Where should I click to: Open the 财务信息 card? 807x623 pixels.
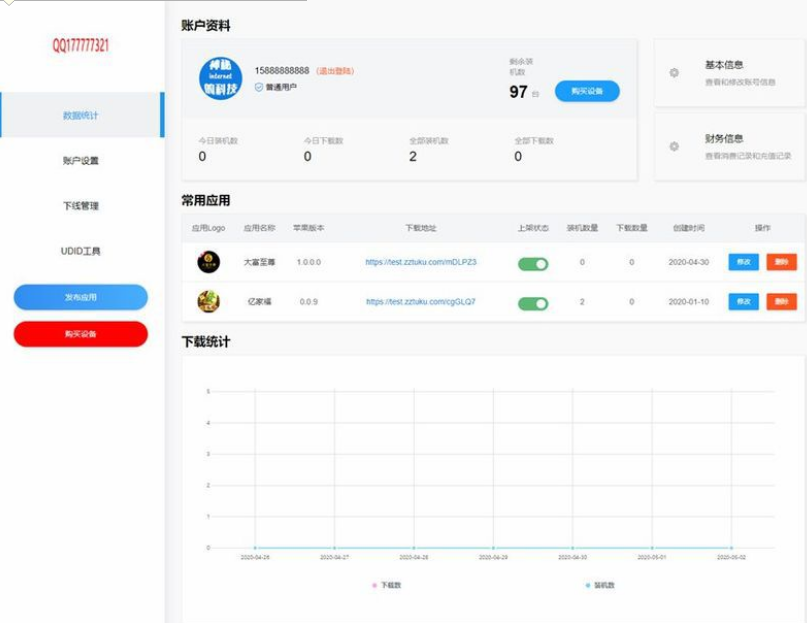(729, 146)
